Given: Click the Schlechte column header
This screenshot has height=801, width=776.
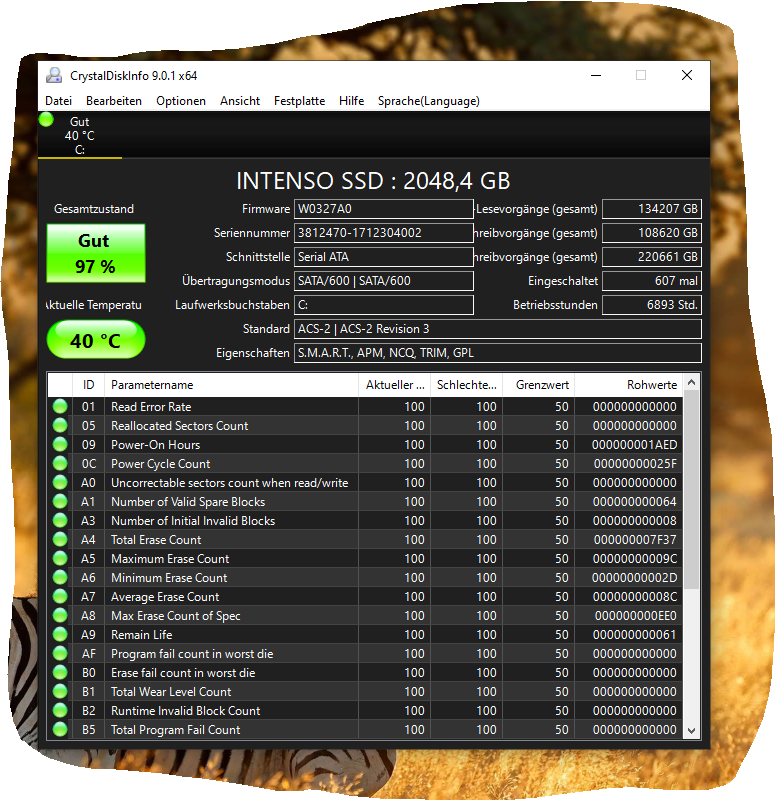Looking at the screenshot, I should [x=466, y=385].
